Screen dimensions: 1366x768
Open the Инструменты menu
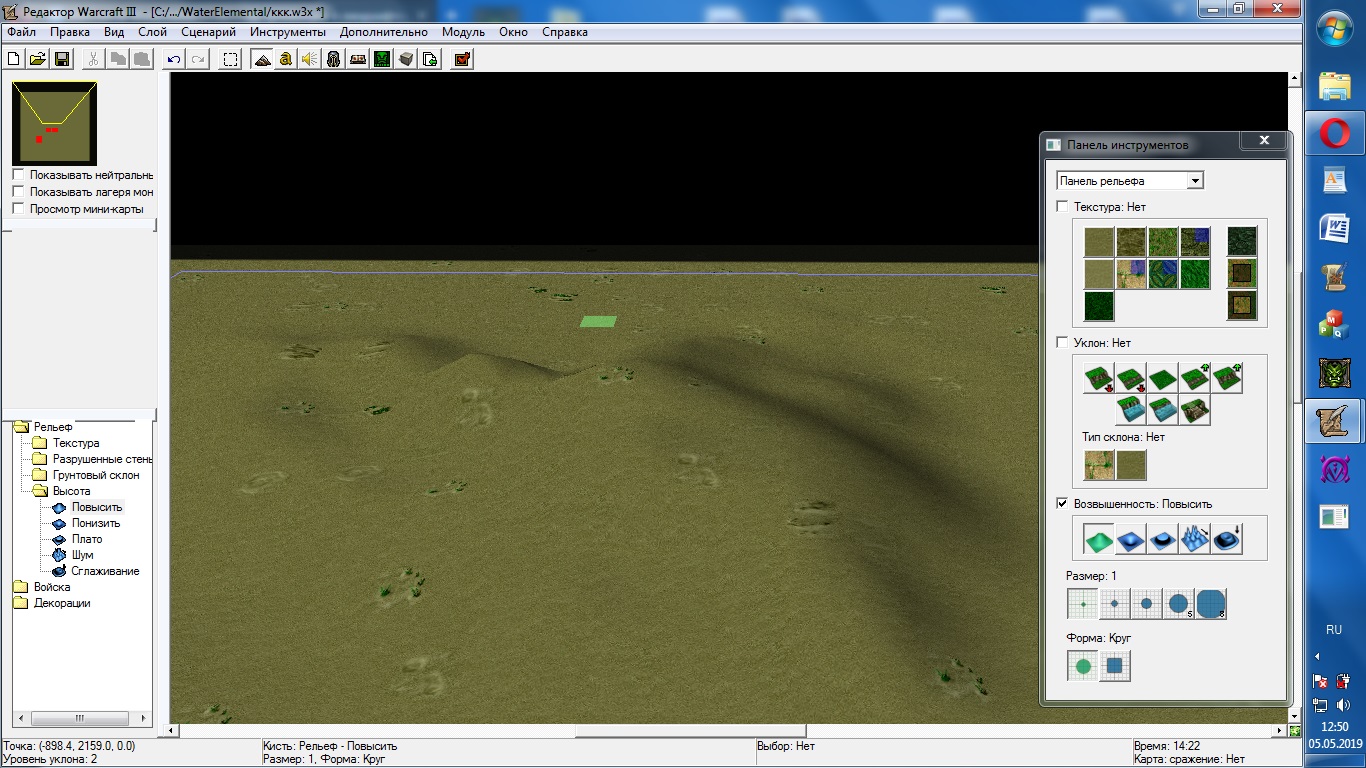[x=288, y=32]
